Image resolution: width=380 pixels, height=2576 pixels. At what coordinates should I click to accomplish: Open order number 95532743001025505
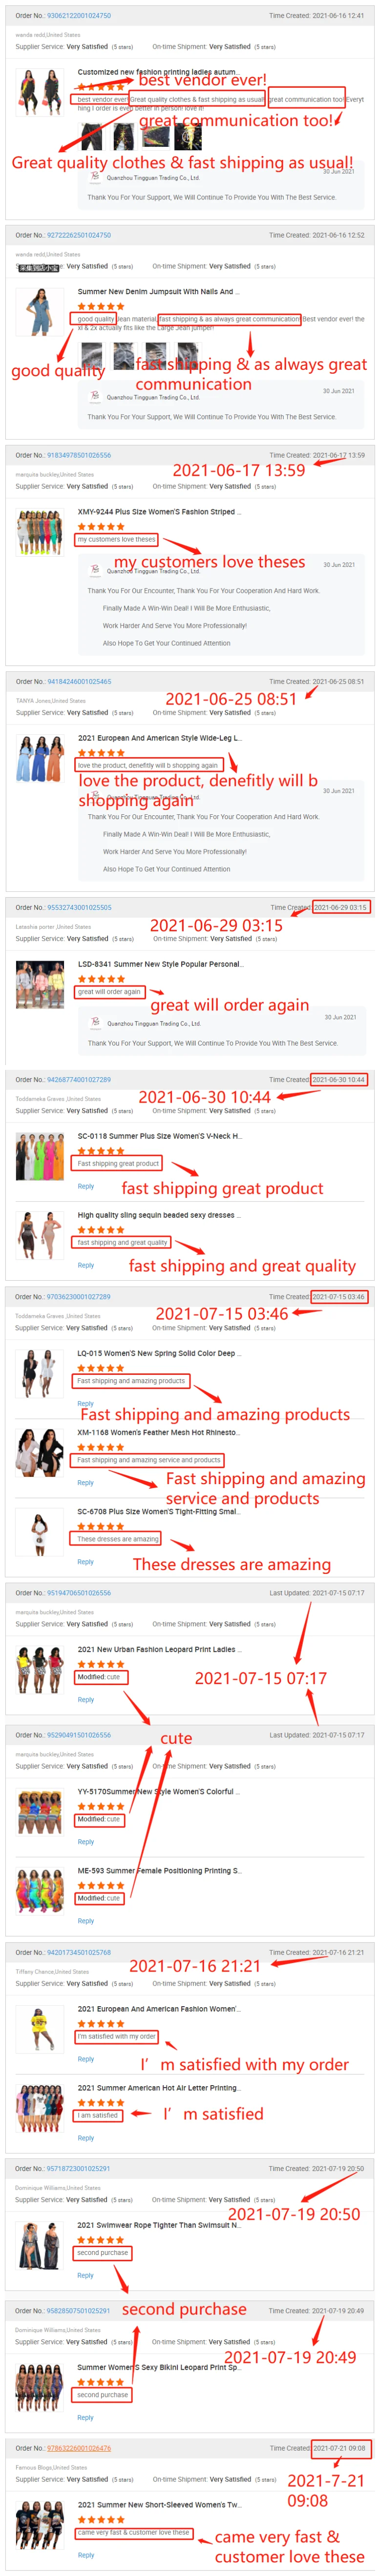coord(79,907)
